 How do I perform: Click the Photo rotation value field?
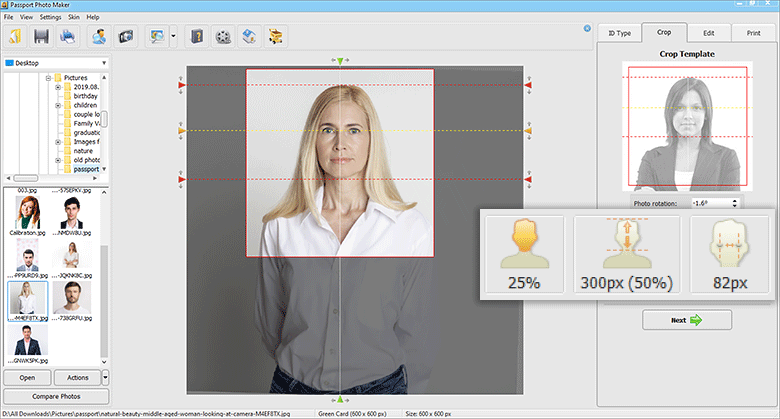710,204
